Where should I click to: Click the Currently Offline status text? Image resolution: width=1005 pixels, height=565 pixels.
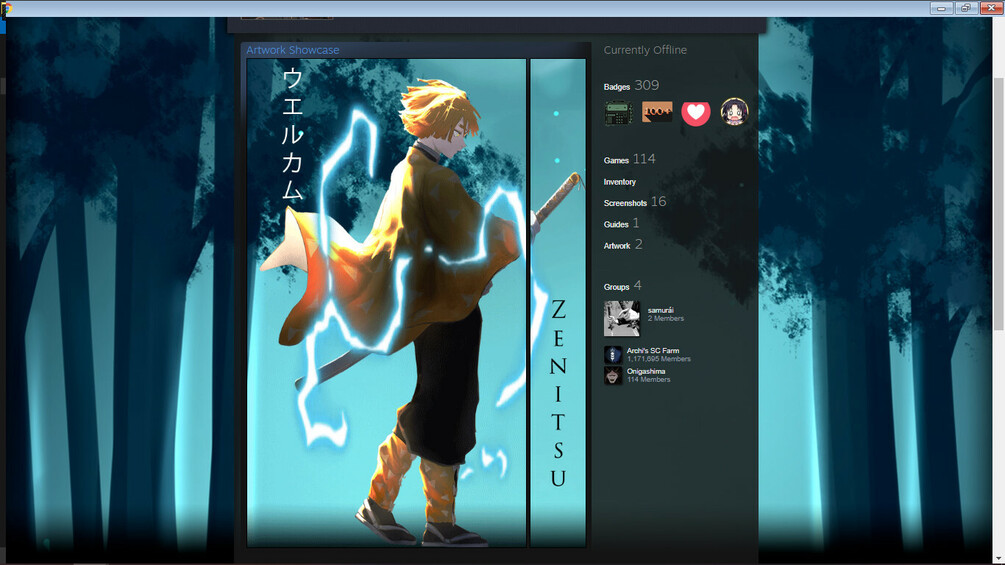(645, 50)
